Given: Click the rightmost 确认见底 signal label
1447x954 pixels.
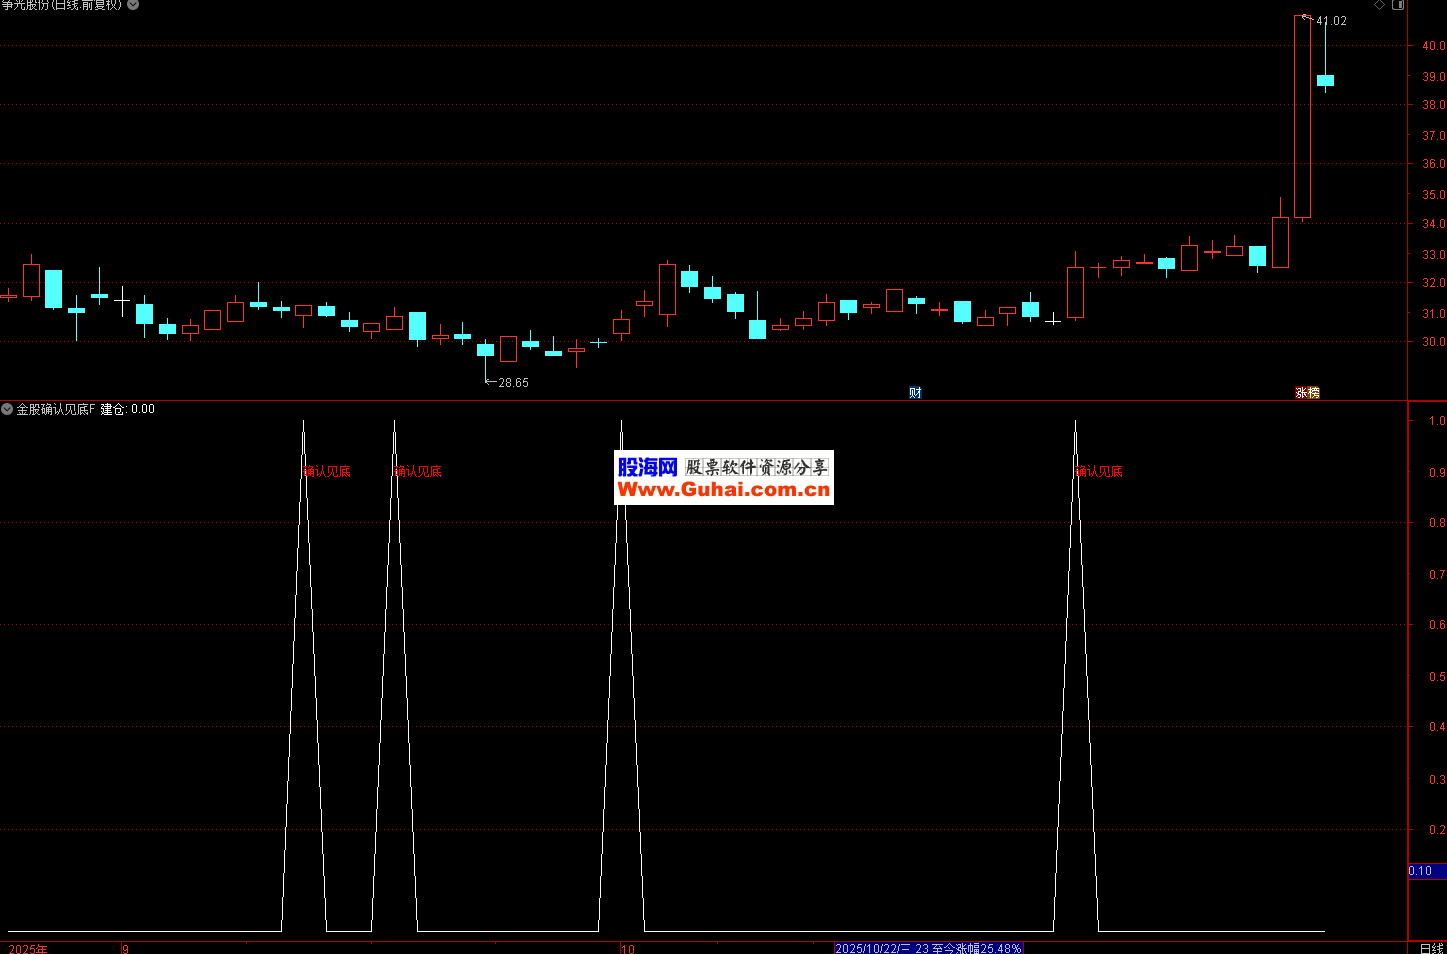Looking at the screenshot, I should click(1099, 472).
